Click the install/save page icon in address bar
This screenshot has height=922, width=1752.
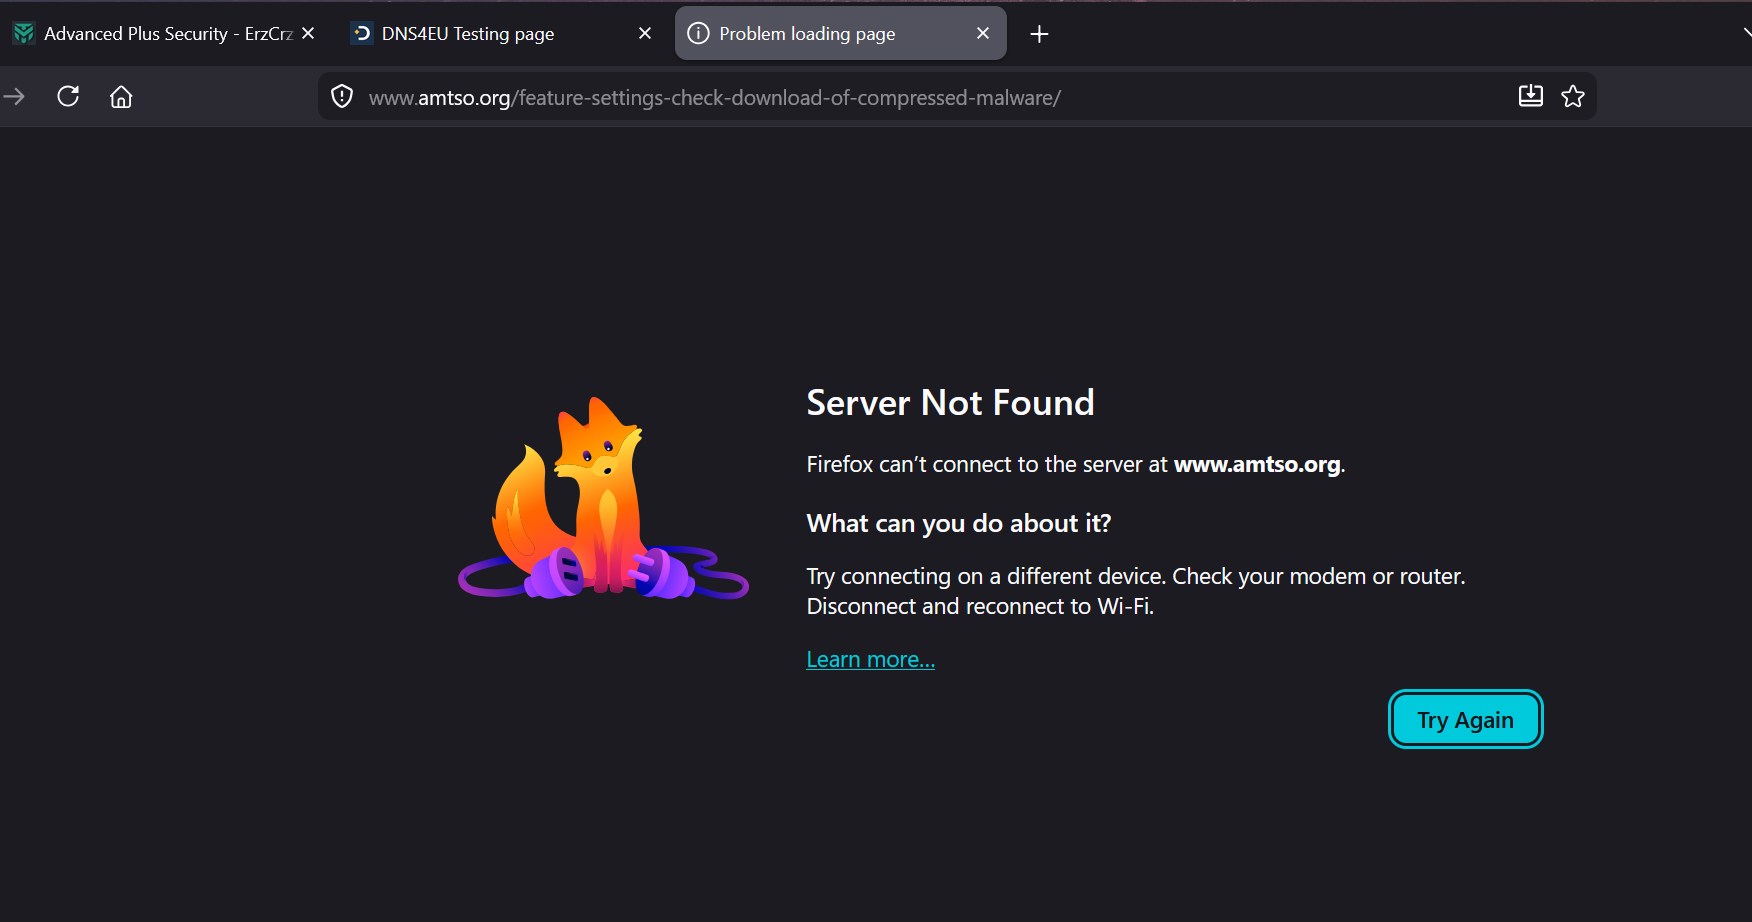point(1530,96)
